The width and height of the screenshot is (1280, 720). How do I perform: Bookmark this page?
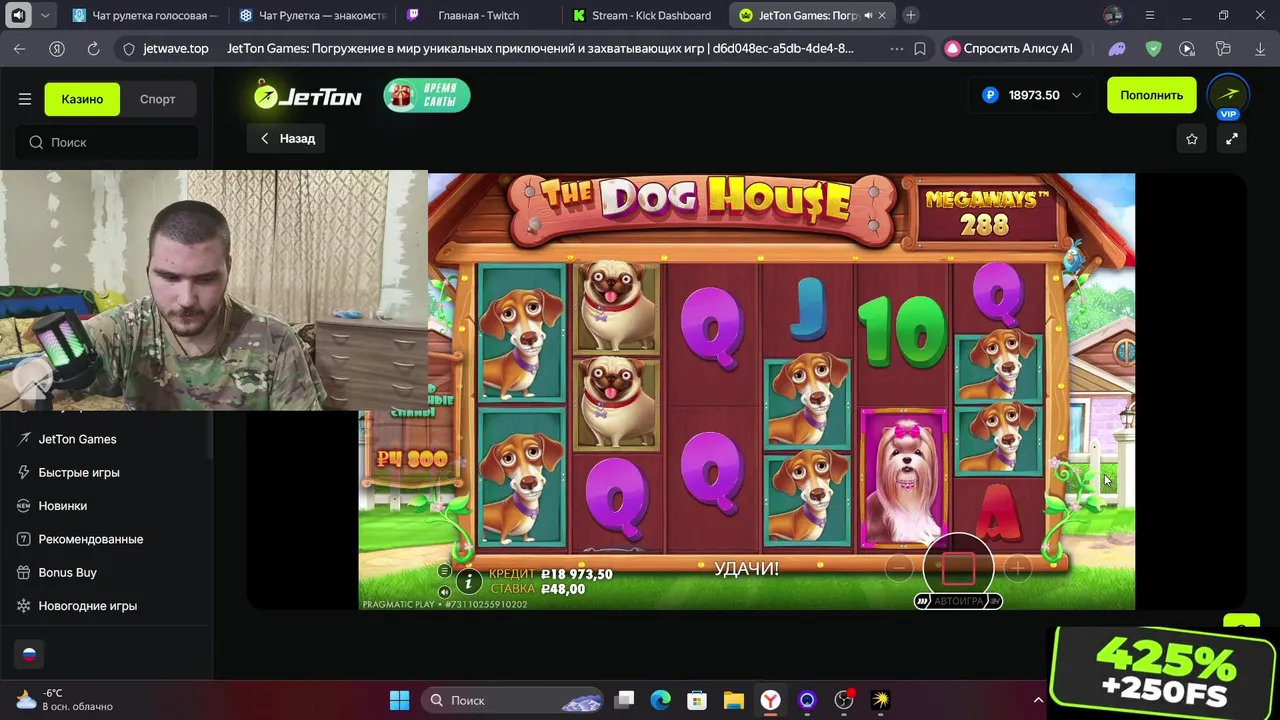click(920, 48)
